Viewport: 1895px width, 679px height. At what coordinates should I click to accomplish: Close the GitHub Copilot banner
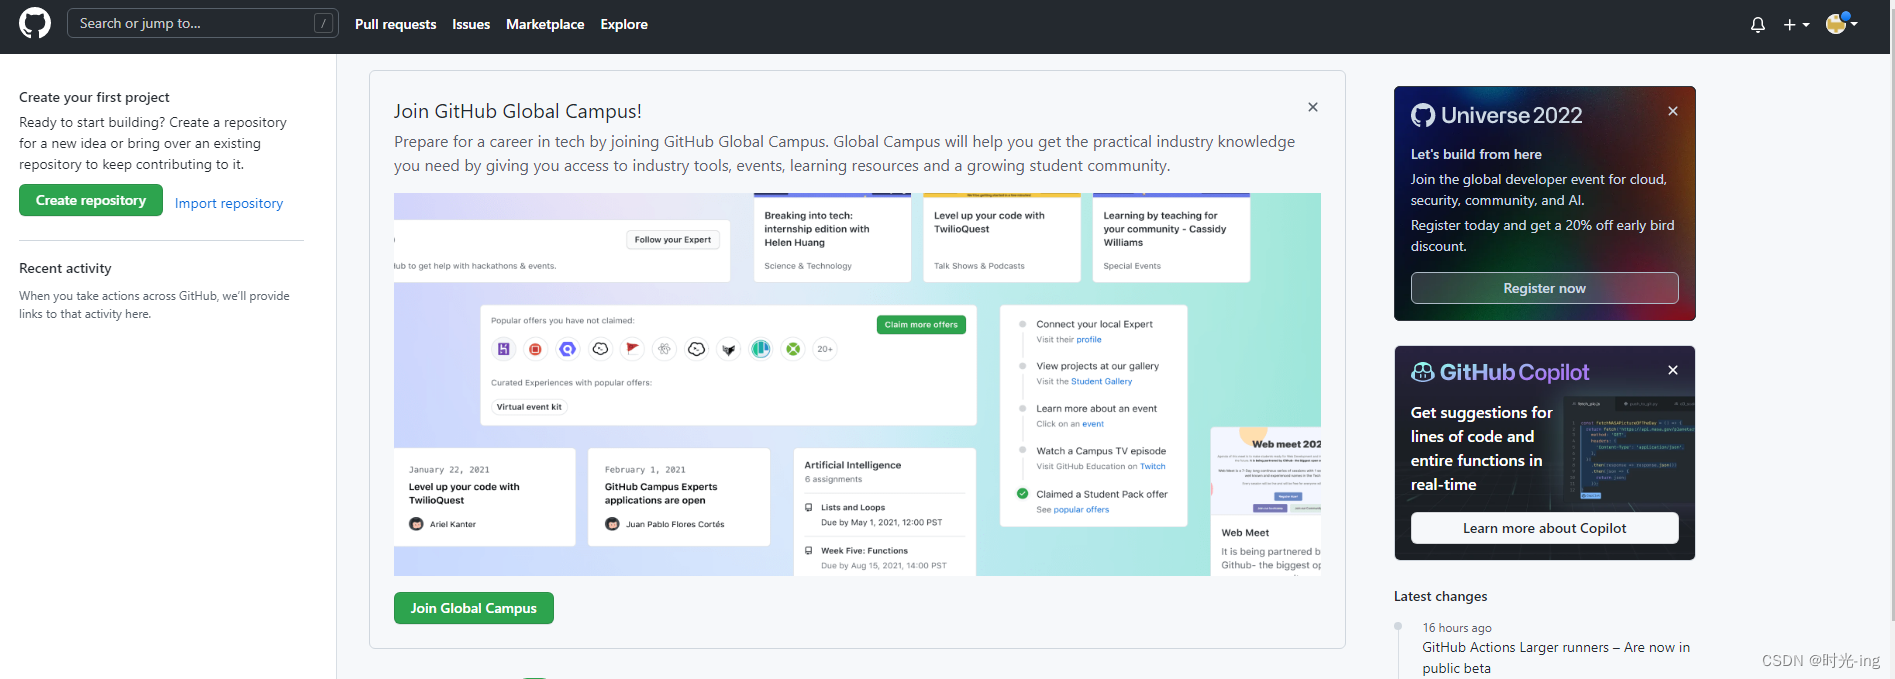click(1673, 370)
